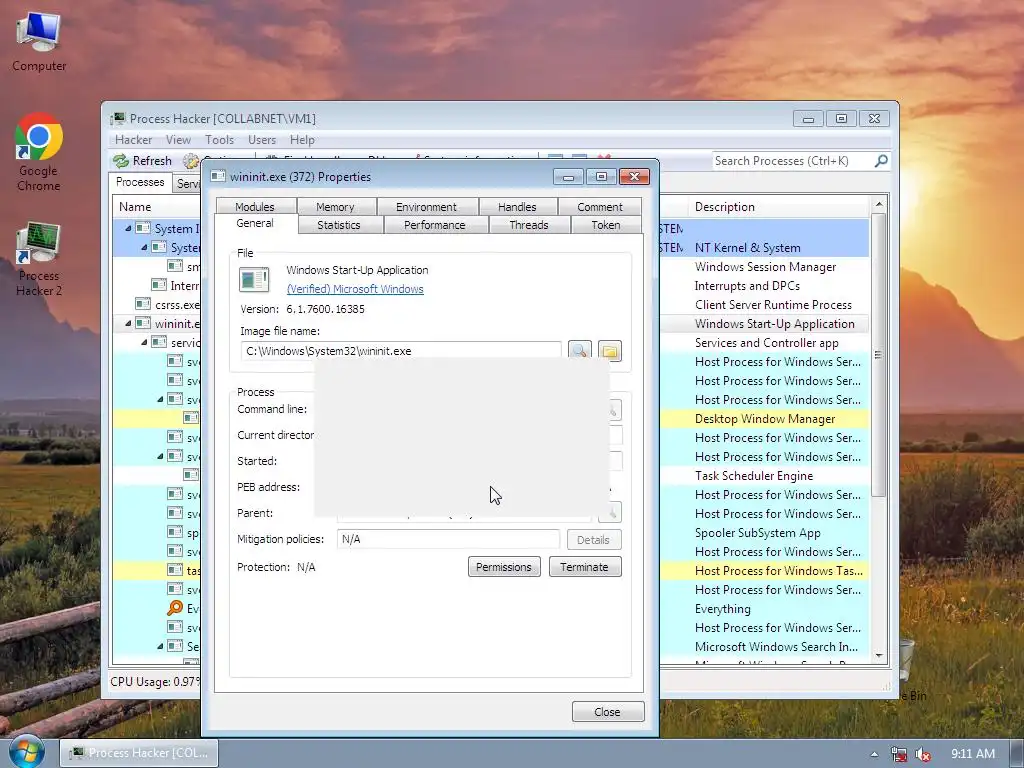The height and width of the screenshot is (768, 1024).
Task: Open the Computer desktop icon
Action: [x=39, y=40]
